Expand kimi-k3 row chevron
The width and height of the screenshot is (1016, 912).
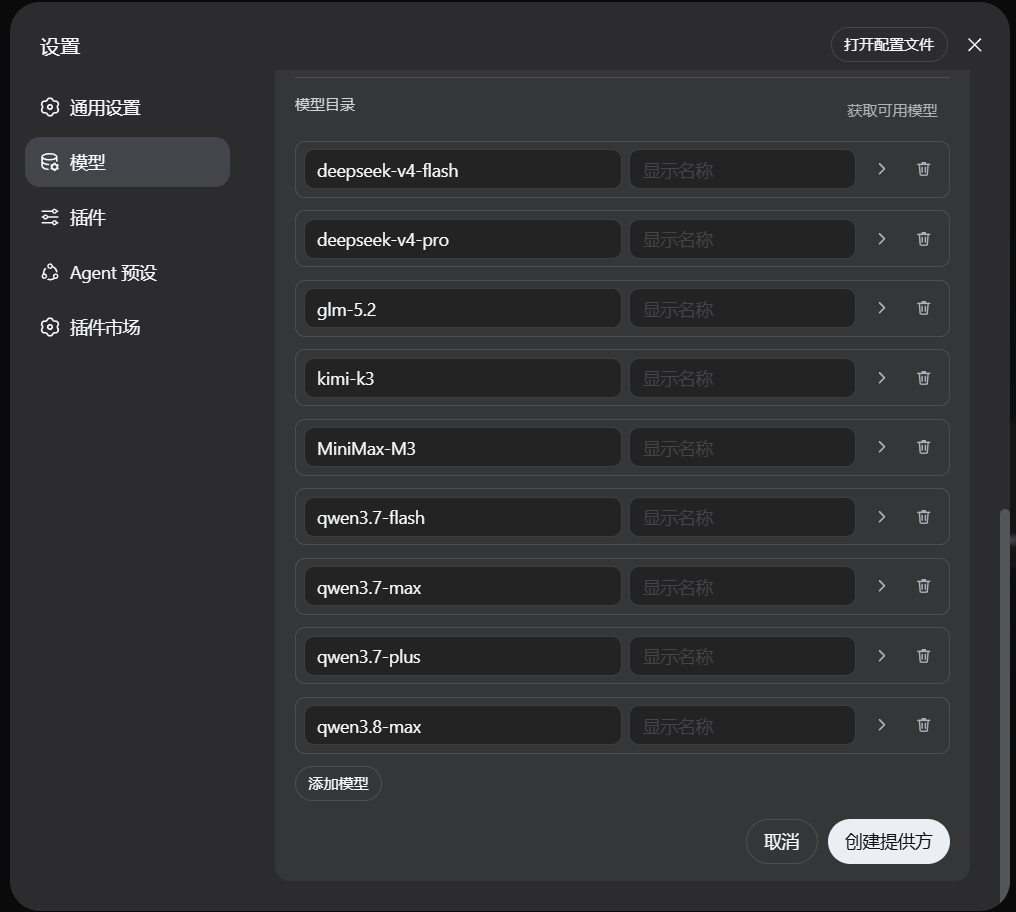coord(881,378)
